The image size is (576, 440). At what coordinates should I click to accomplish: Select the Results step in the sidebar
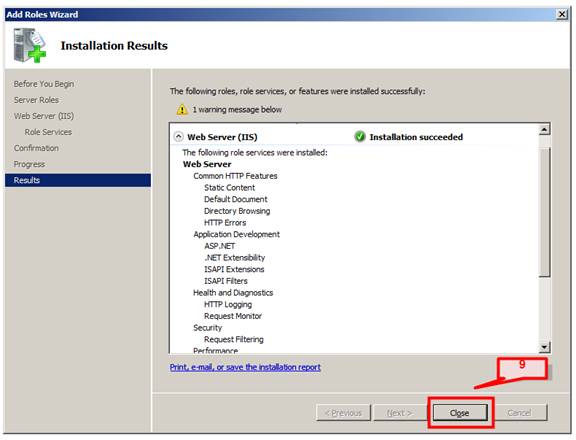point(78,180)
